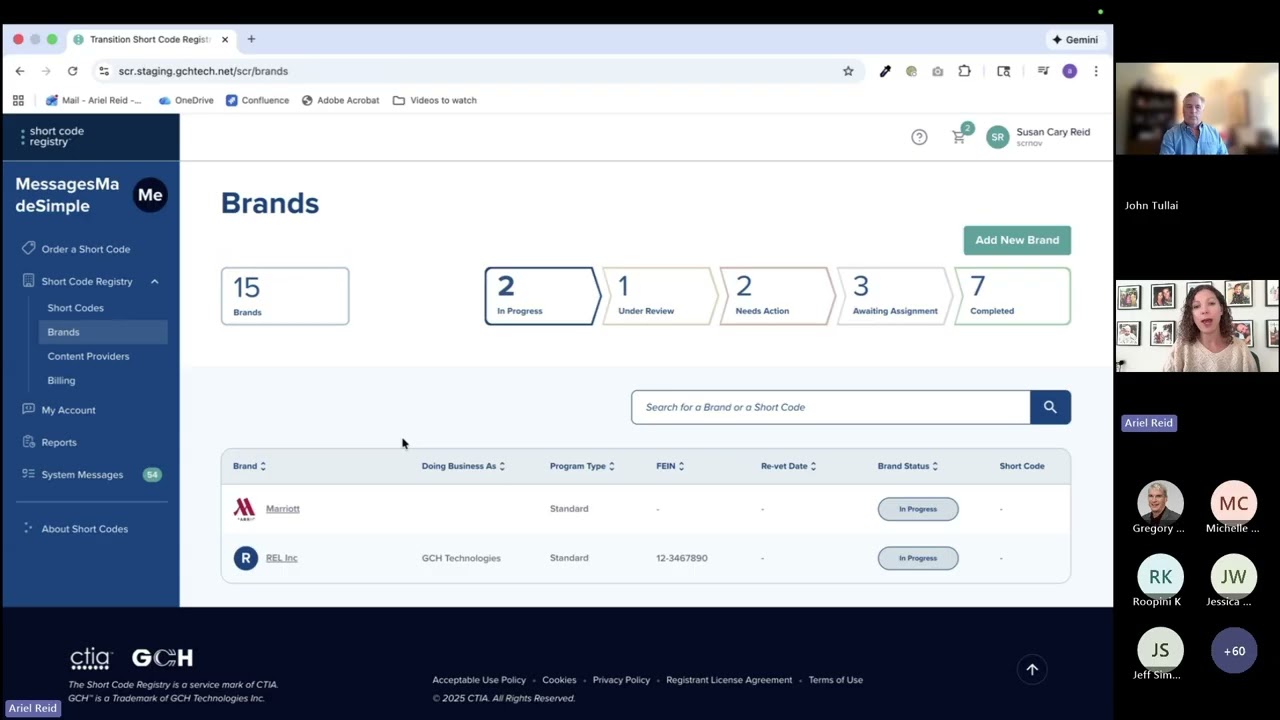This screenshot has height=720, width=1280.
Task: Sort by Re-vet Date column
Action: pyautogui.click(x=788, y=466)
